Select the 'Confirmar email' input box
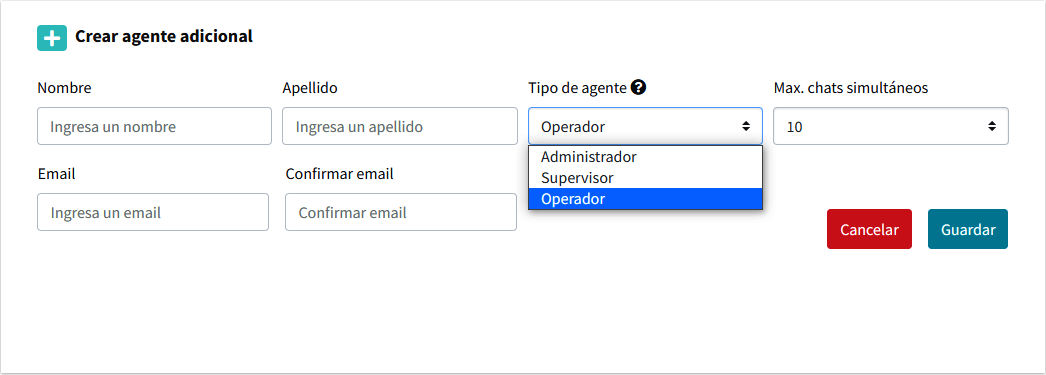 coord(401,212)
